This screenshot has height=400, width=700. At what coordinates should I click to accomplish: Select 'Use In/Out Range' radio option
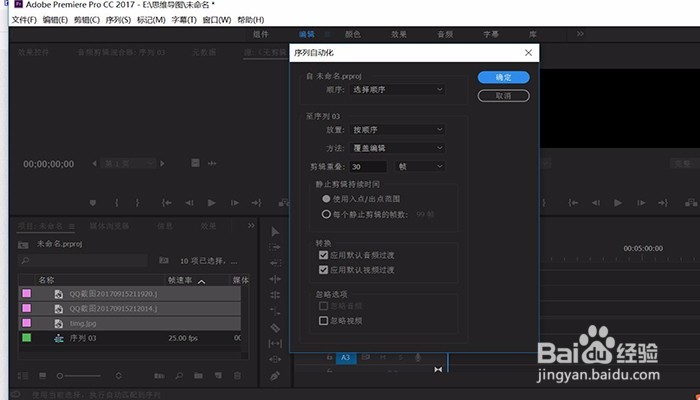tap(326, 199)
